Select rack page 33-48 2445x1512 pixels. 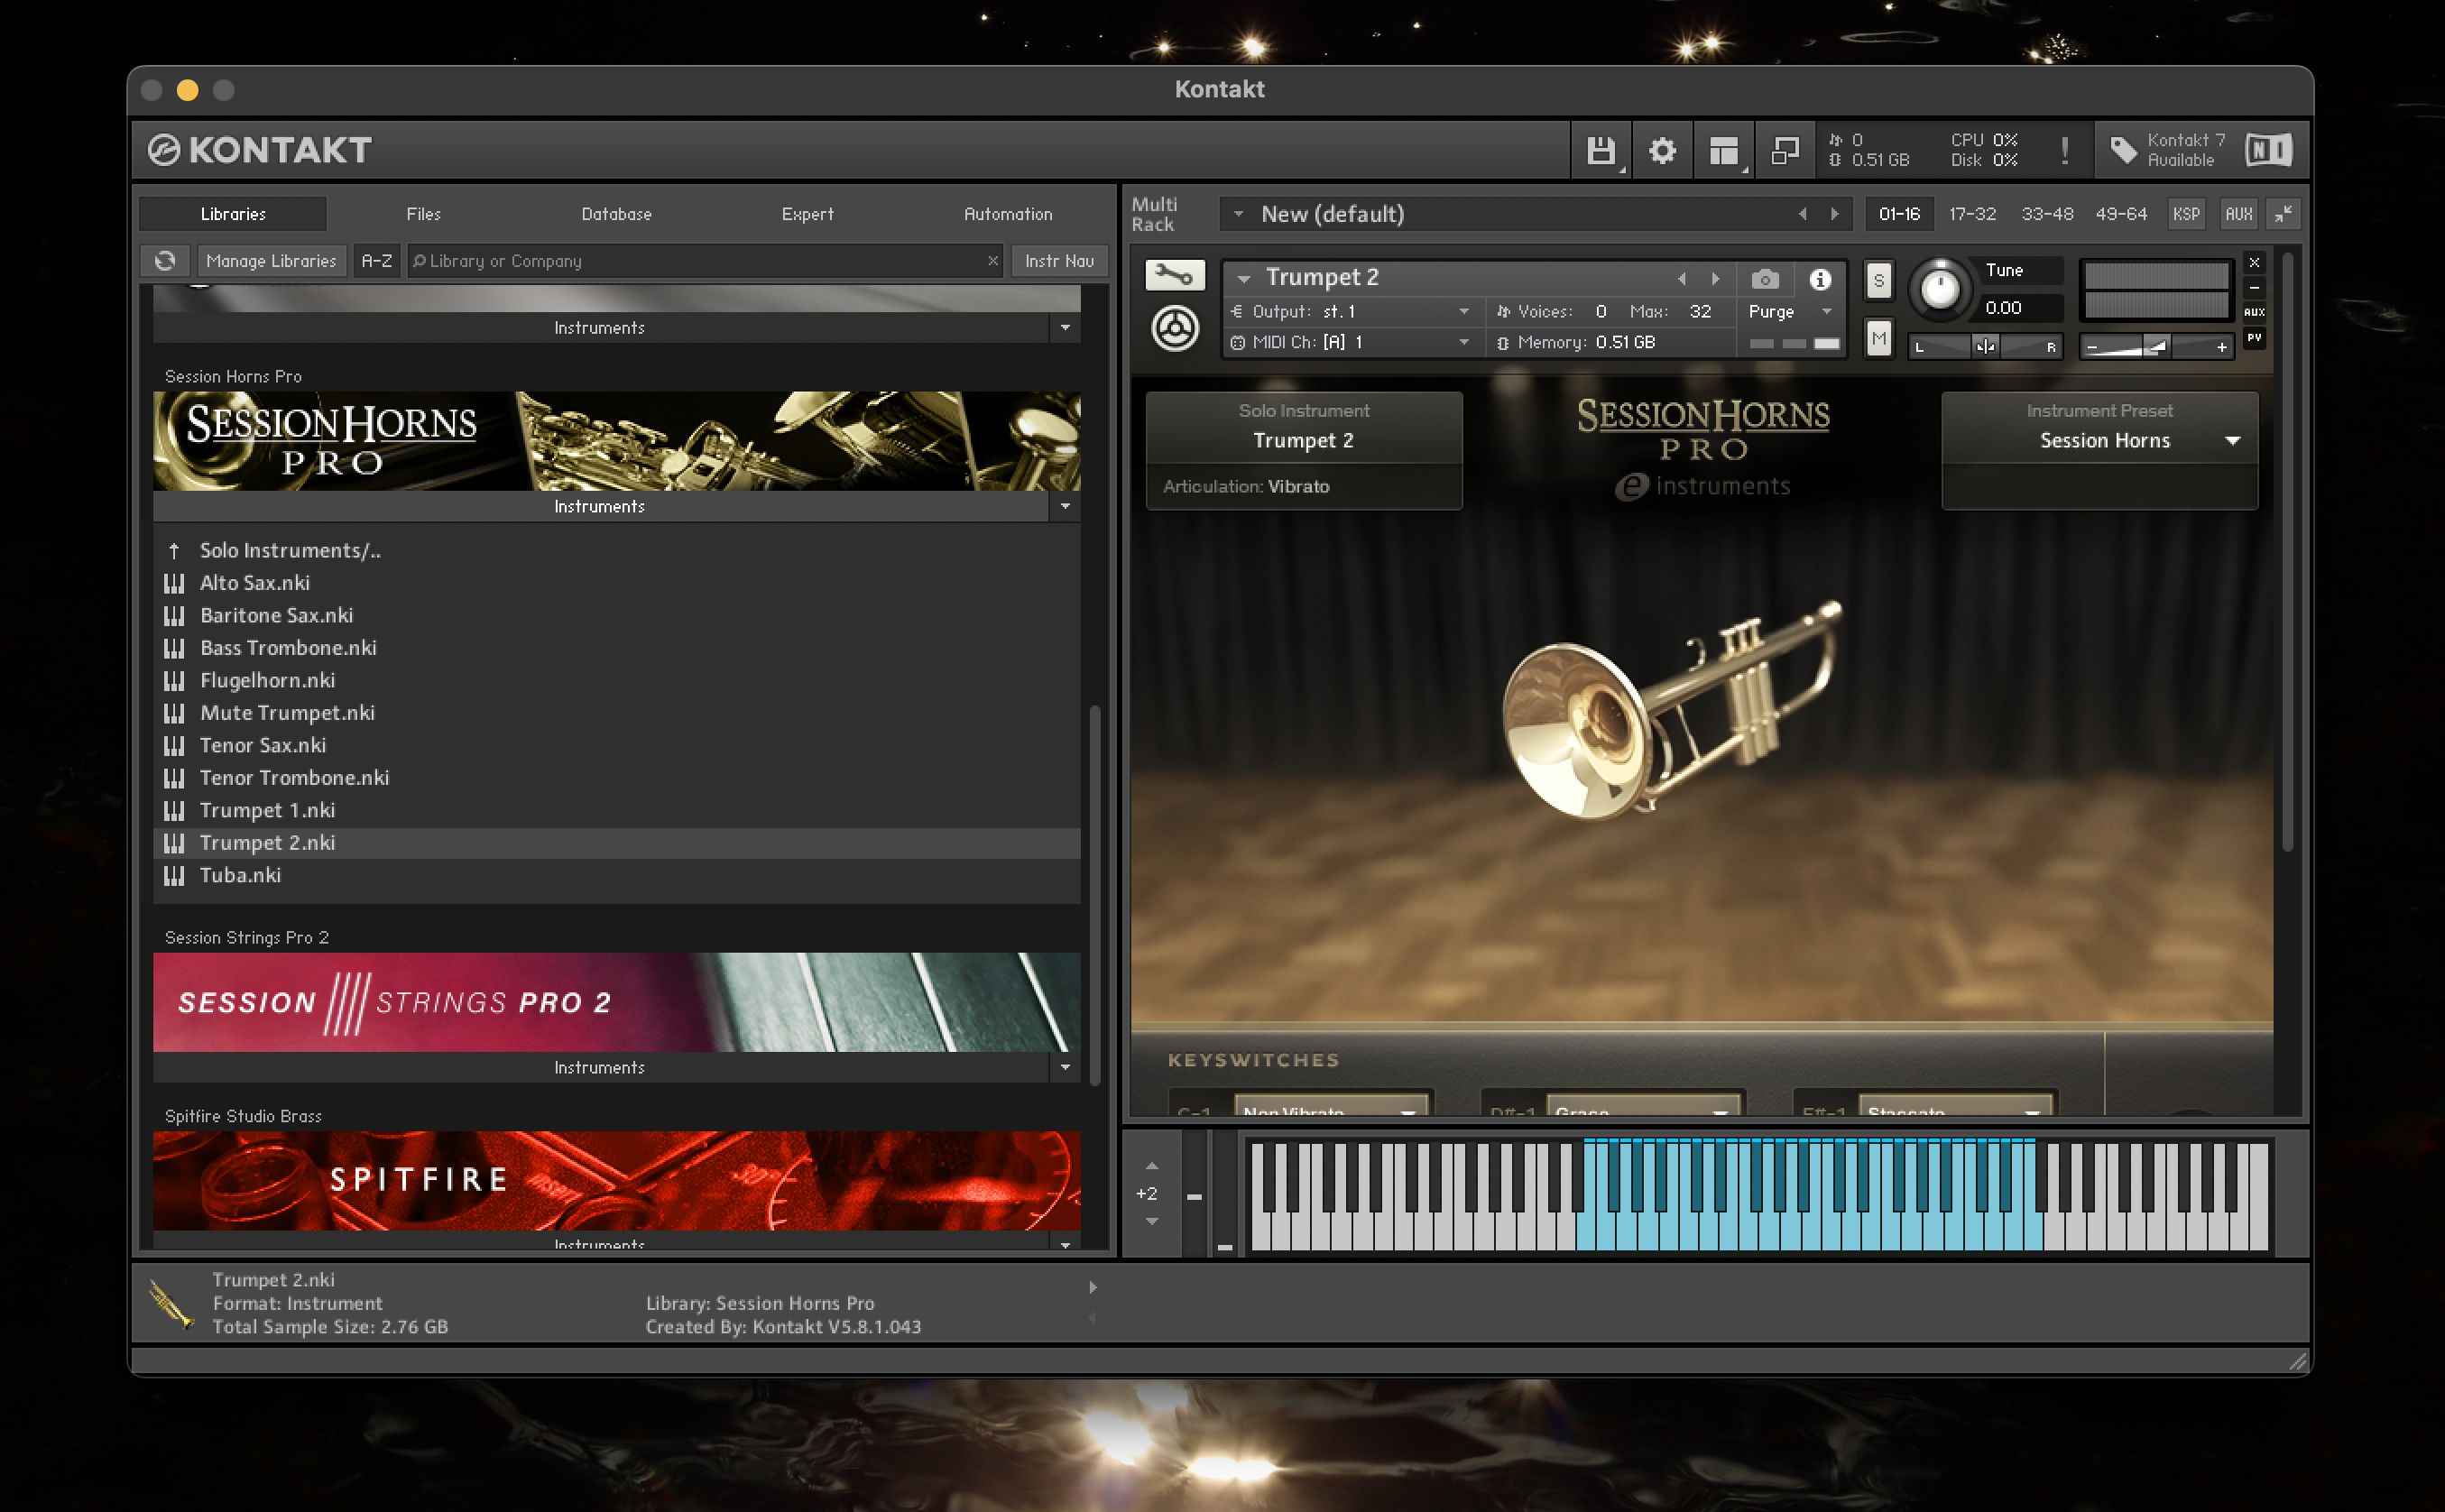tap(2046, 214)
